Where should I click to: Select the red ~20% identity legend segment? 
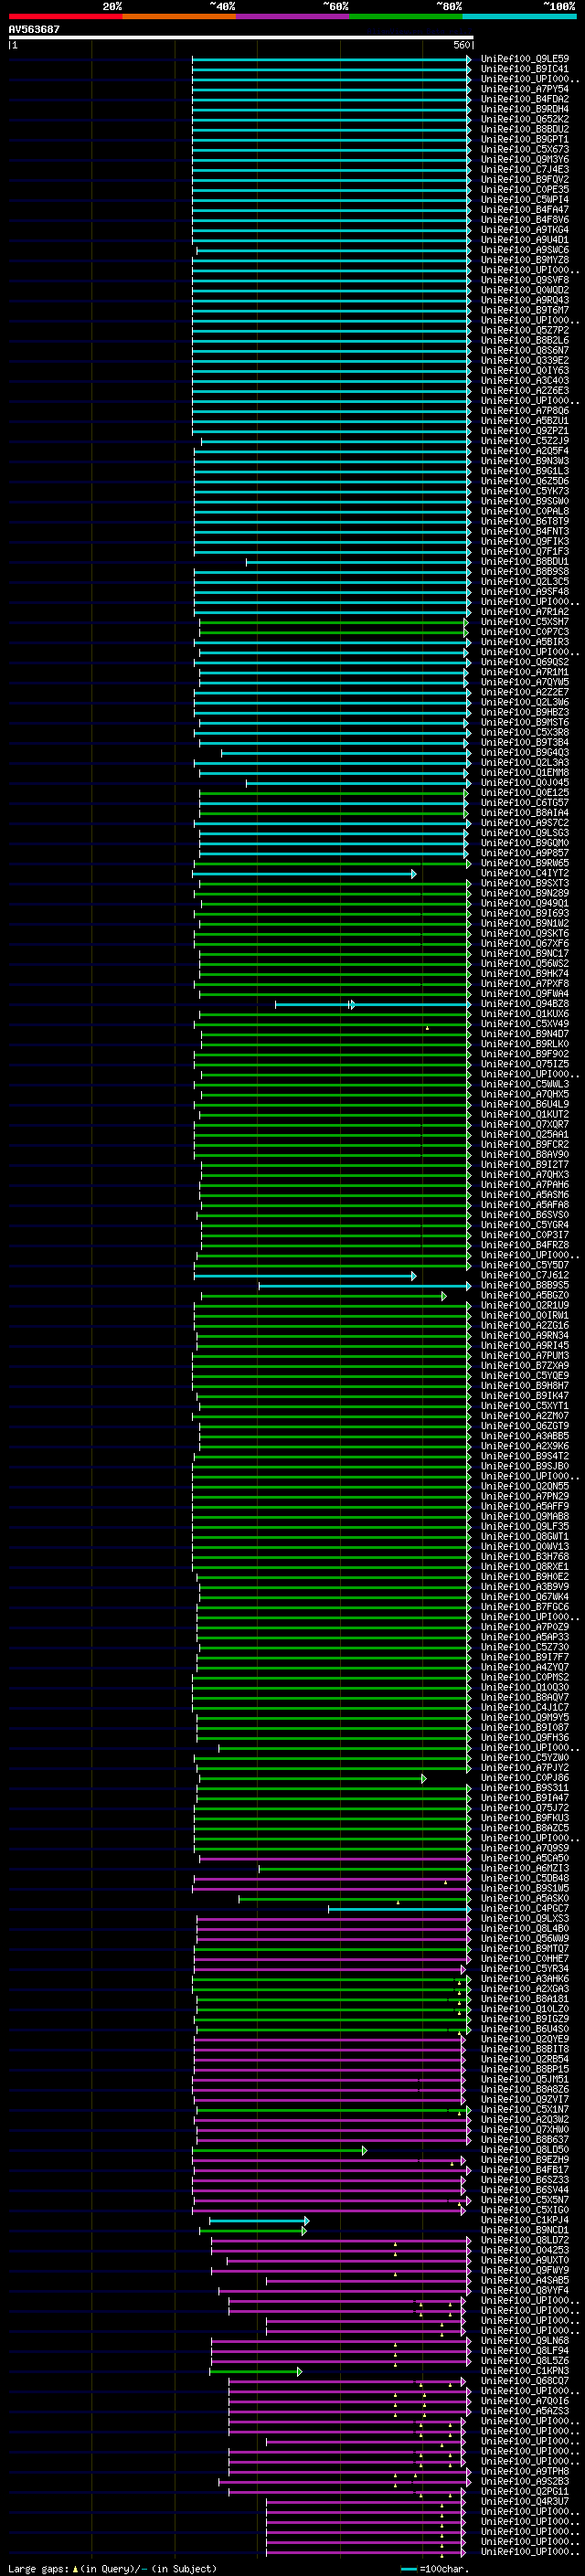[x=65, y=16]
